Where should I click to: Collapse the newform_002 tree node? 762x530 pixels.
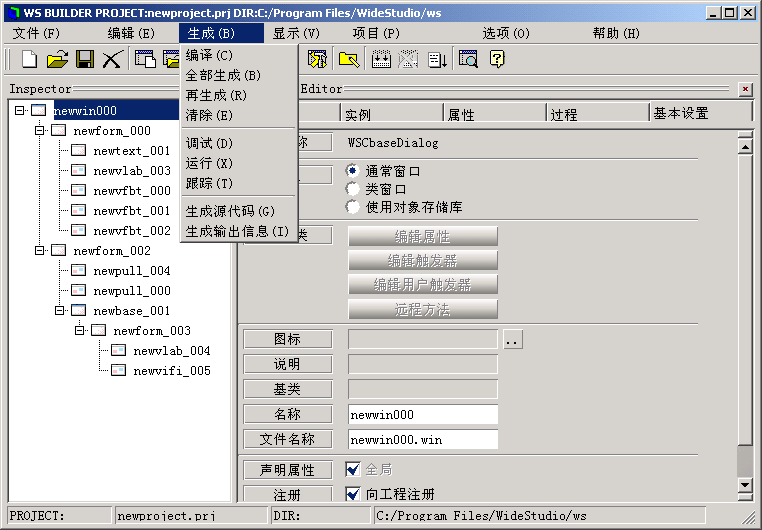pyautogui.click(x=39, y=250)
